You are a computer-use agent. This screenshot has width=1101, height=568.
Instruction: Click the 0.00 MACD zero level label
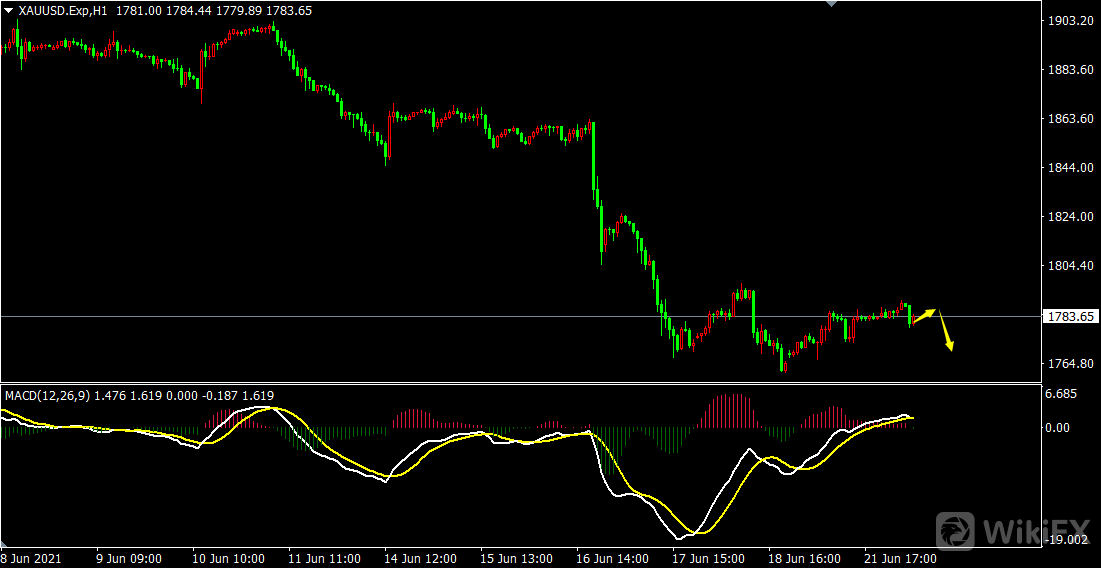click(1058, 427)
